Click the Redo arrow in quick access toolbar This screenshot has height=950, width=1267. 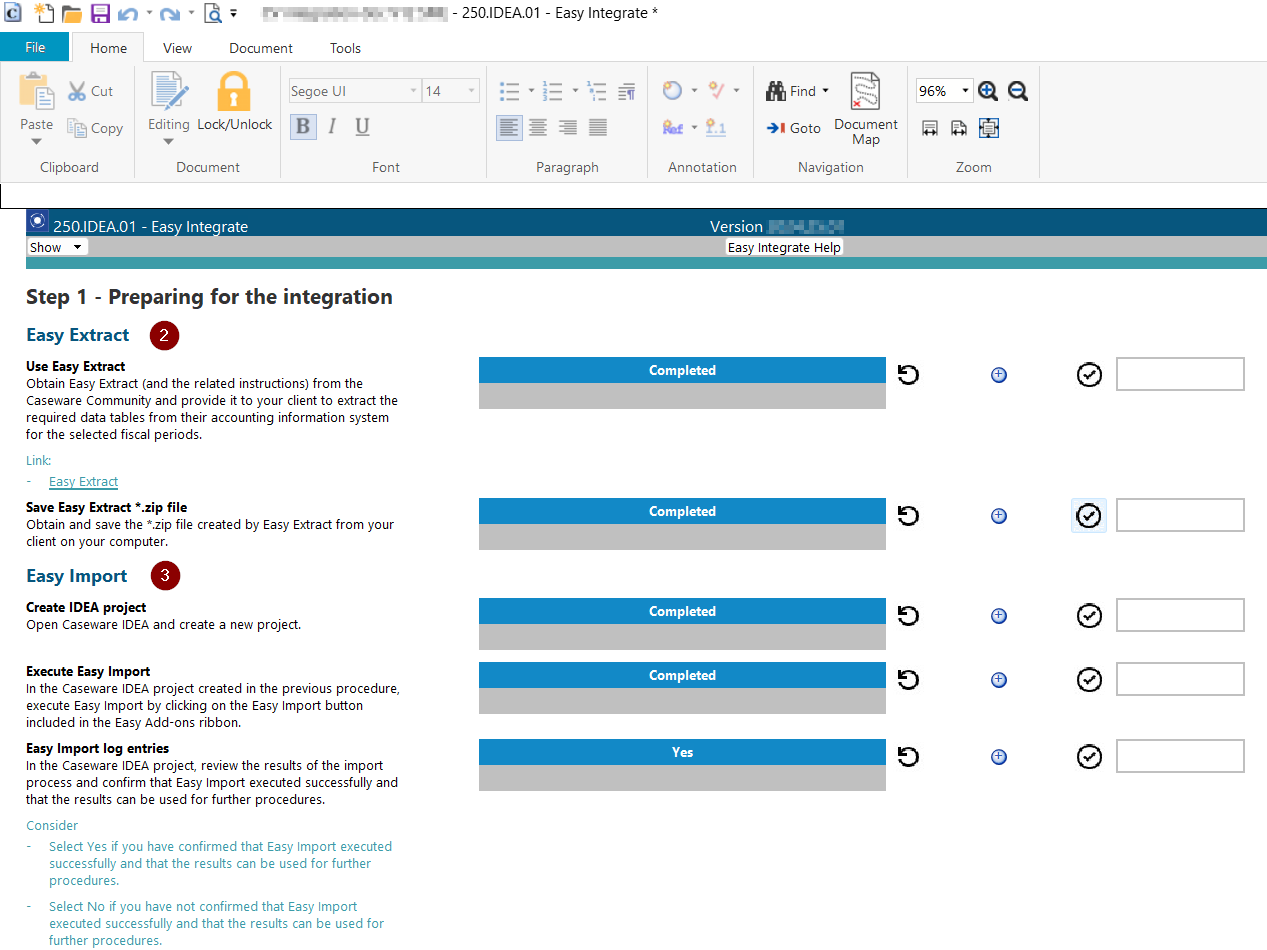coord(170,13)
